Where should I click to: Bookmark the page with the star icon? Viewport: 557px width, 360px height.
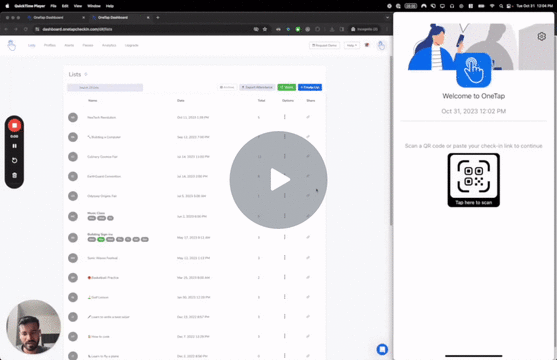tap(265, 29)
